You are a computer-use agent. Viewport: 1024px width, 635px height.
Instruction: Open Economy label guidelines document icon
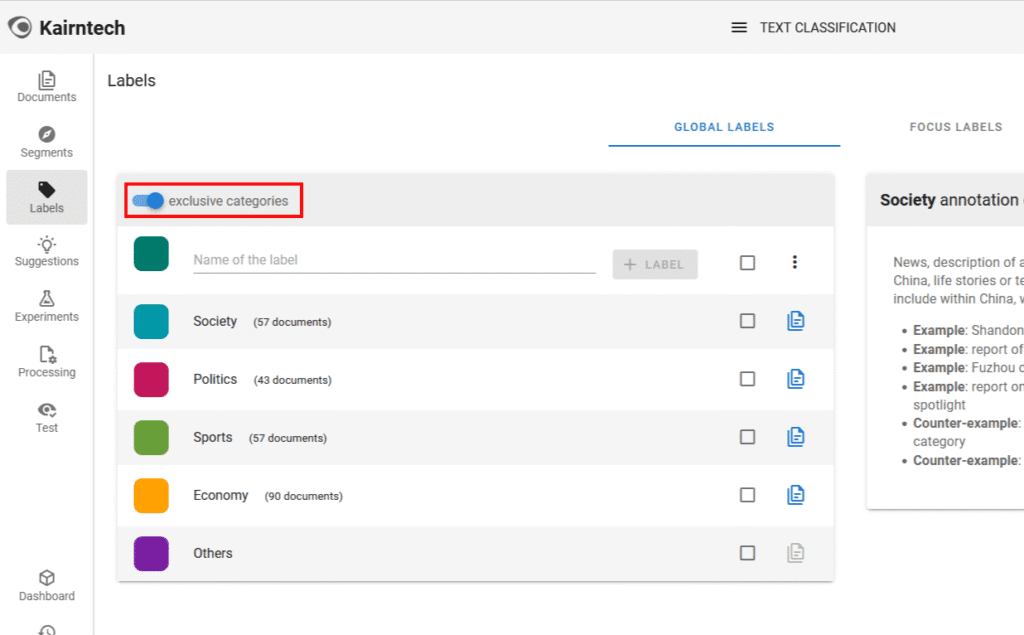point(795,495)
